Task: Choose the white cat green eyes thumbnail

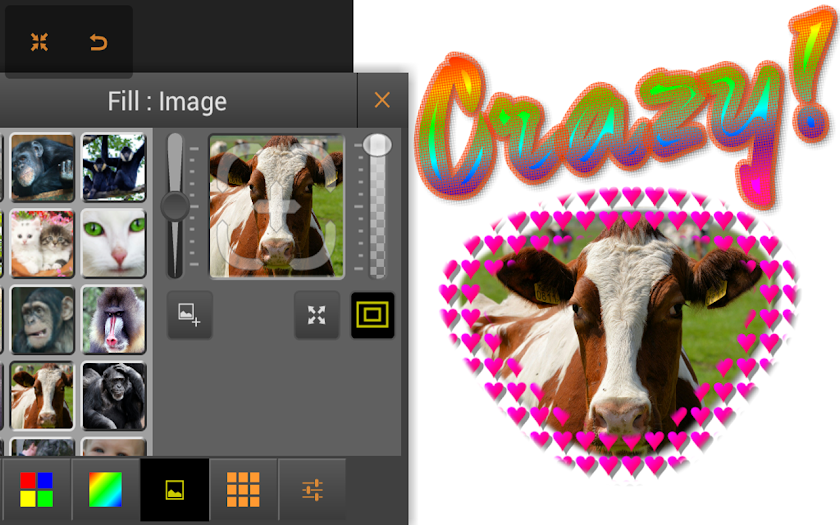Action: click(x=114, y=244)
